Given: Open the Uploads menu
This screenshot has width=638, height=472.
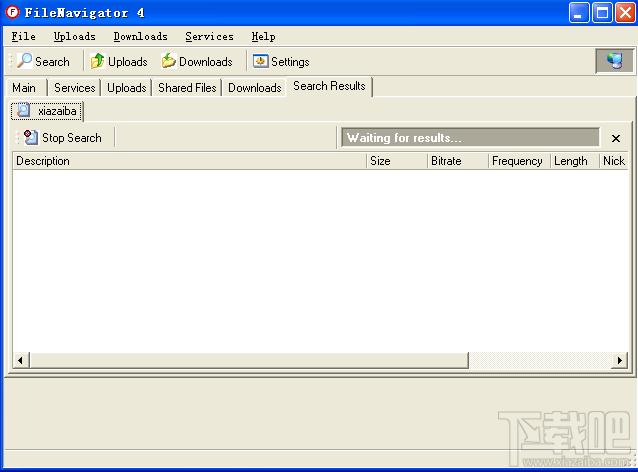Looking at the screenshot, I should point(74,37).
